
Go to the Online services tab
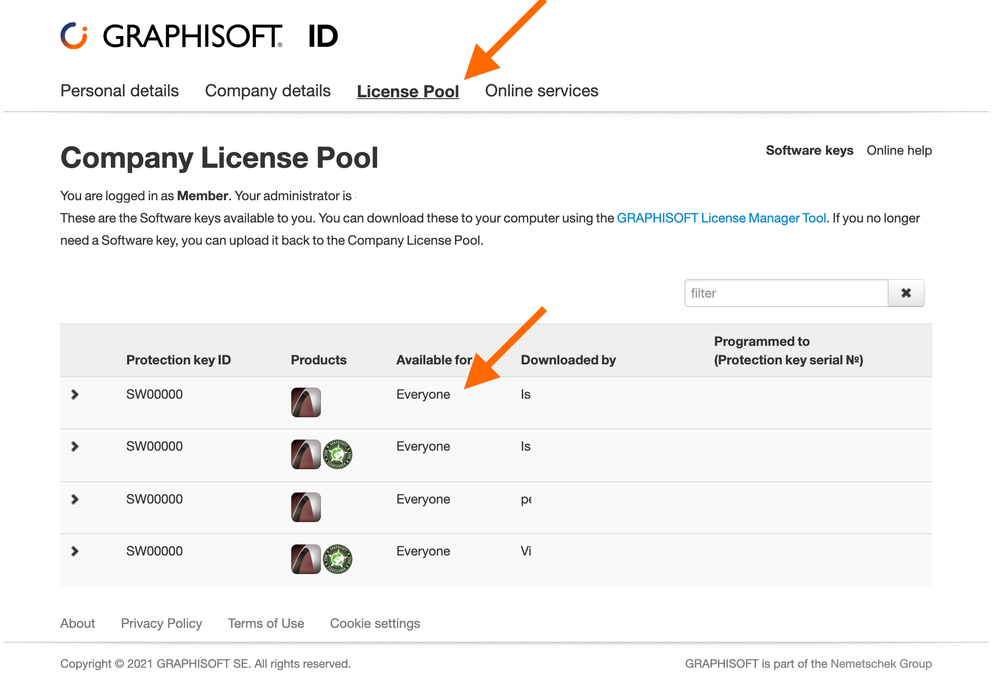coord(541,91)
